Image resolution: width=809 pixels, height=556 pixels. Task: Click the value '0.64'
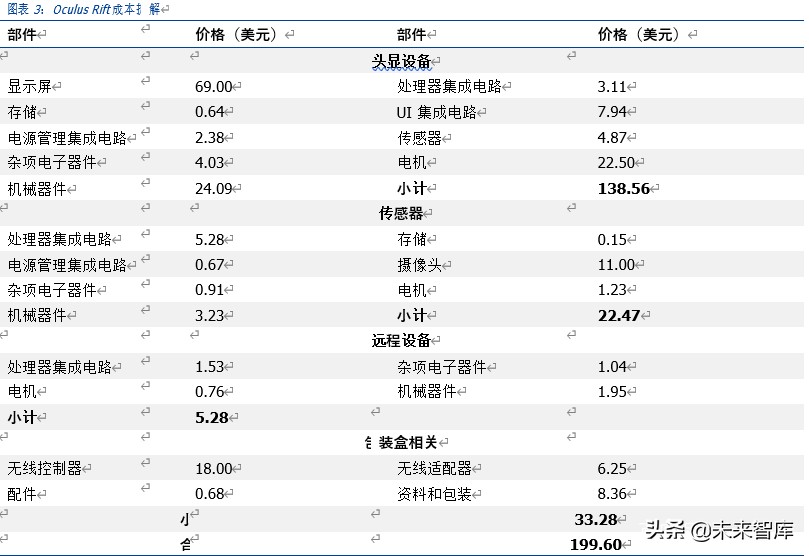209,111
